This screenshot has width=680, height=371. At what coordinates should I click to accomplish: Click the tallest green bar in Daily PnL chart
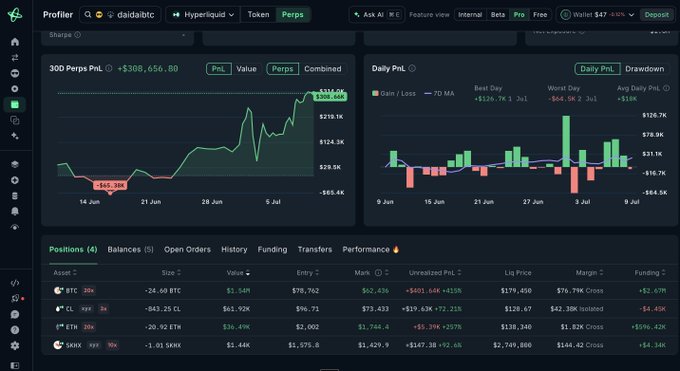pyautogui.click(x=566, y=141)
